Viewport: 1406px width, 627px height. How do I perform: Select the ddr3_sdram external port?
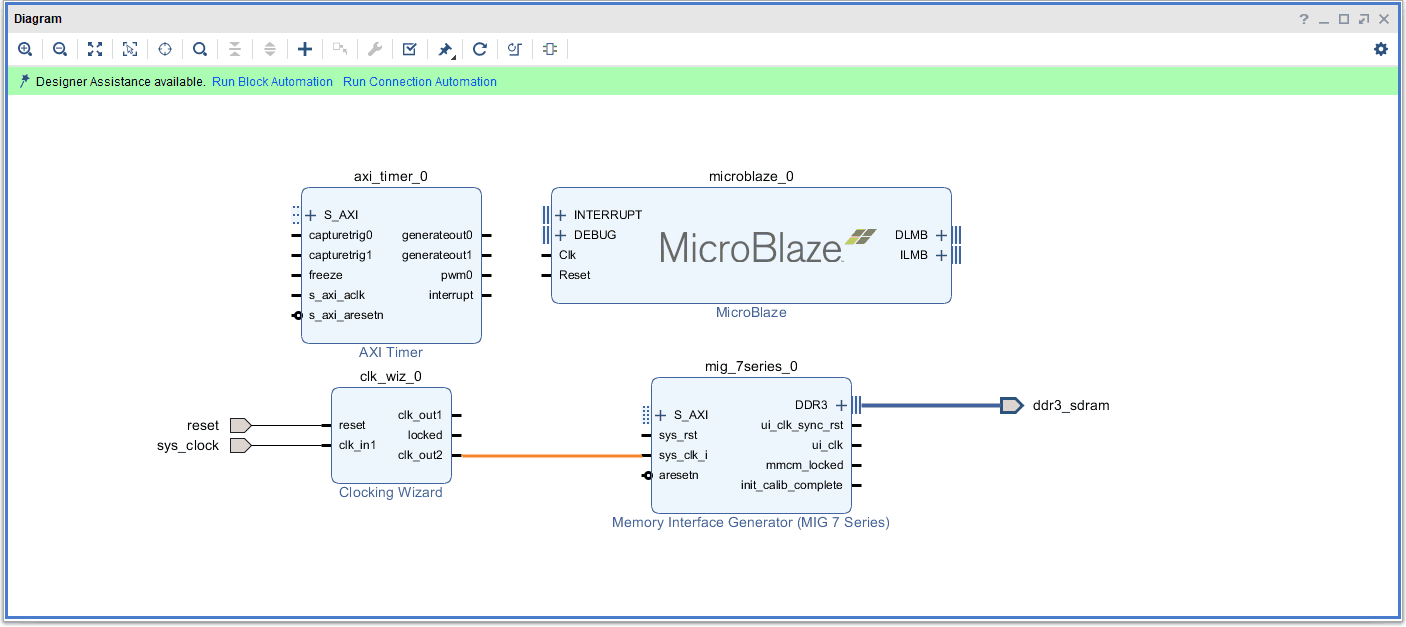[x=1012, y=405]
